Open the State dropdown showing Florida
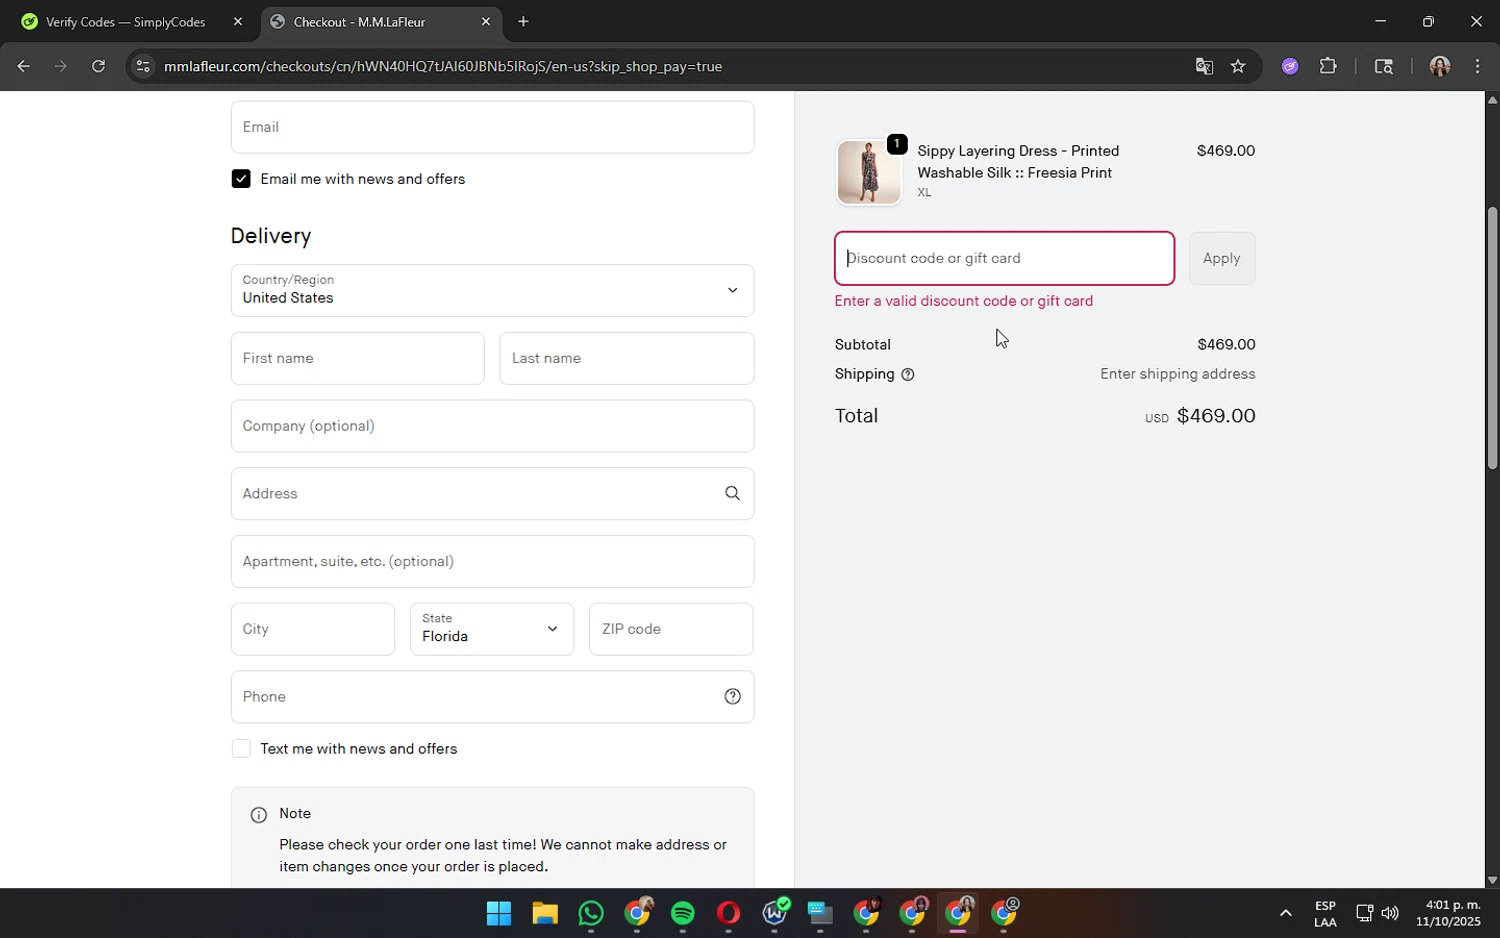Image resolution: width=1500 pixels, height=938 pixels. tap(492, 629)
